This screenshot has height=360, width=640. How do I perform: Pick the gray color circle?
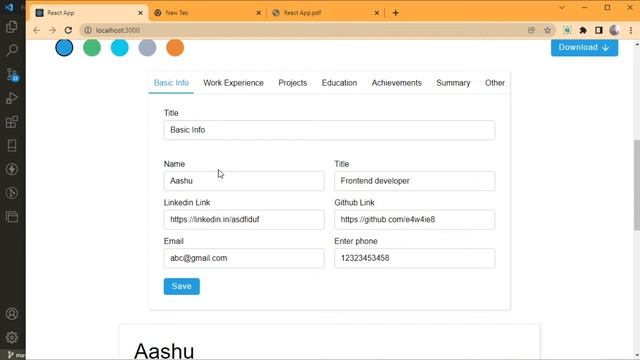point(147,48)
